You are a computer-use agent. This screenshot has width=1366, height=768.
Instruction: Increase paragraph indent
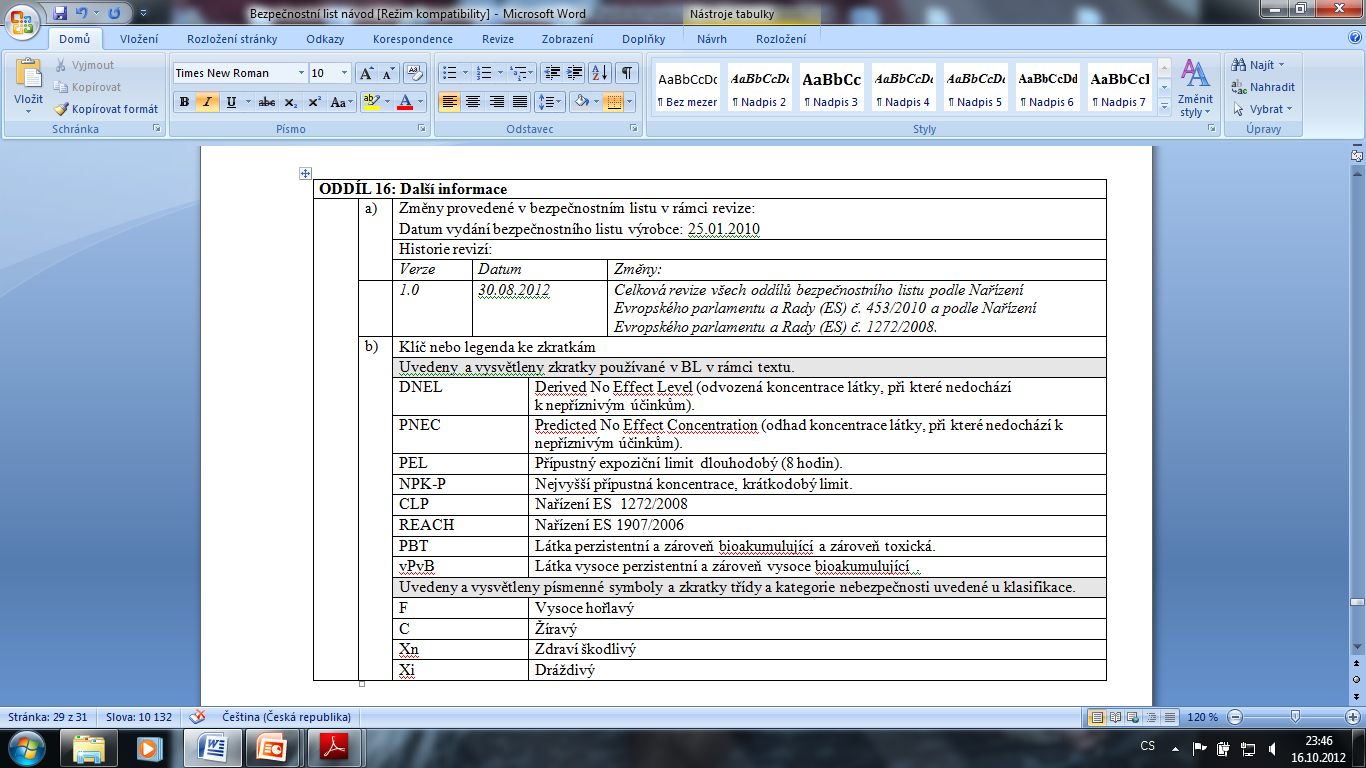(x=574, y=73)
